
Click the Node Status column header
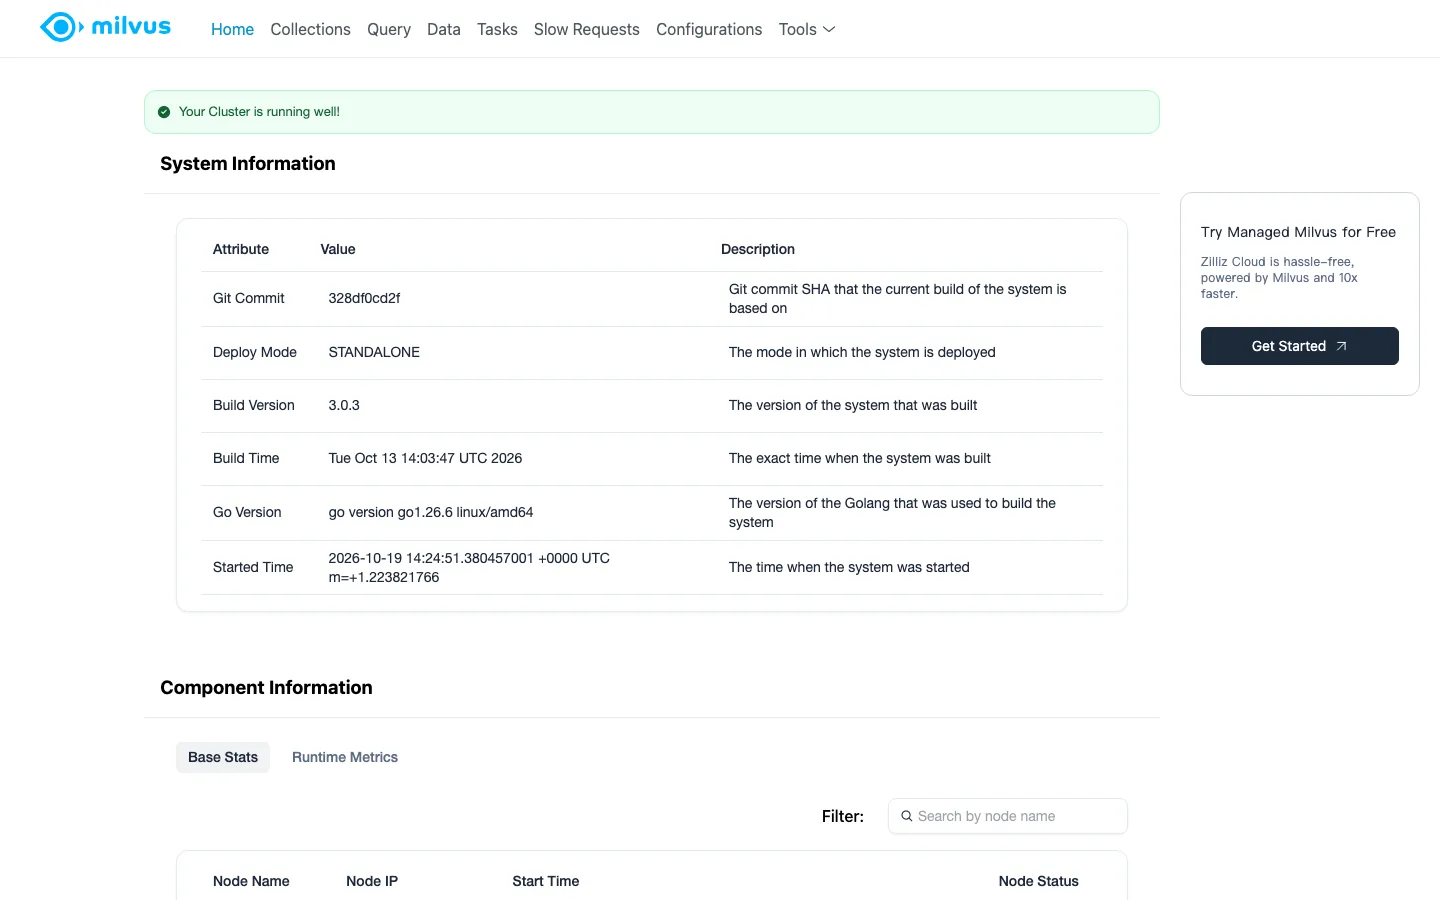(x=1039, y=881)
